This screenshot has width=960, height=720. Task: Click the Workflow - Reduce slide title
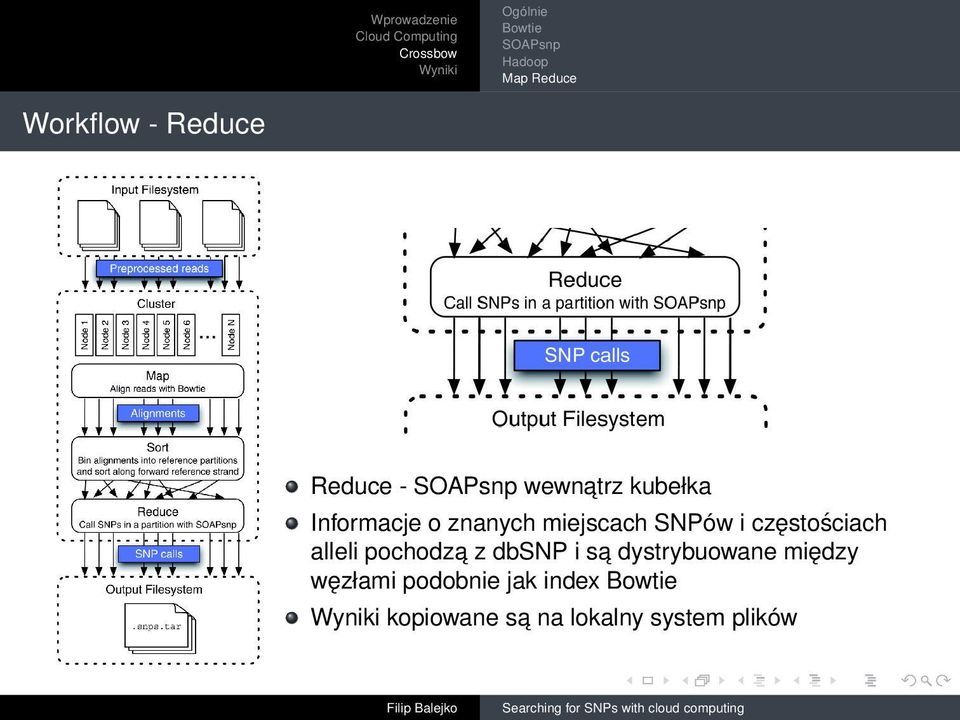[144, 124]
